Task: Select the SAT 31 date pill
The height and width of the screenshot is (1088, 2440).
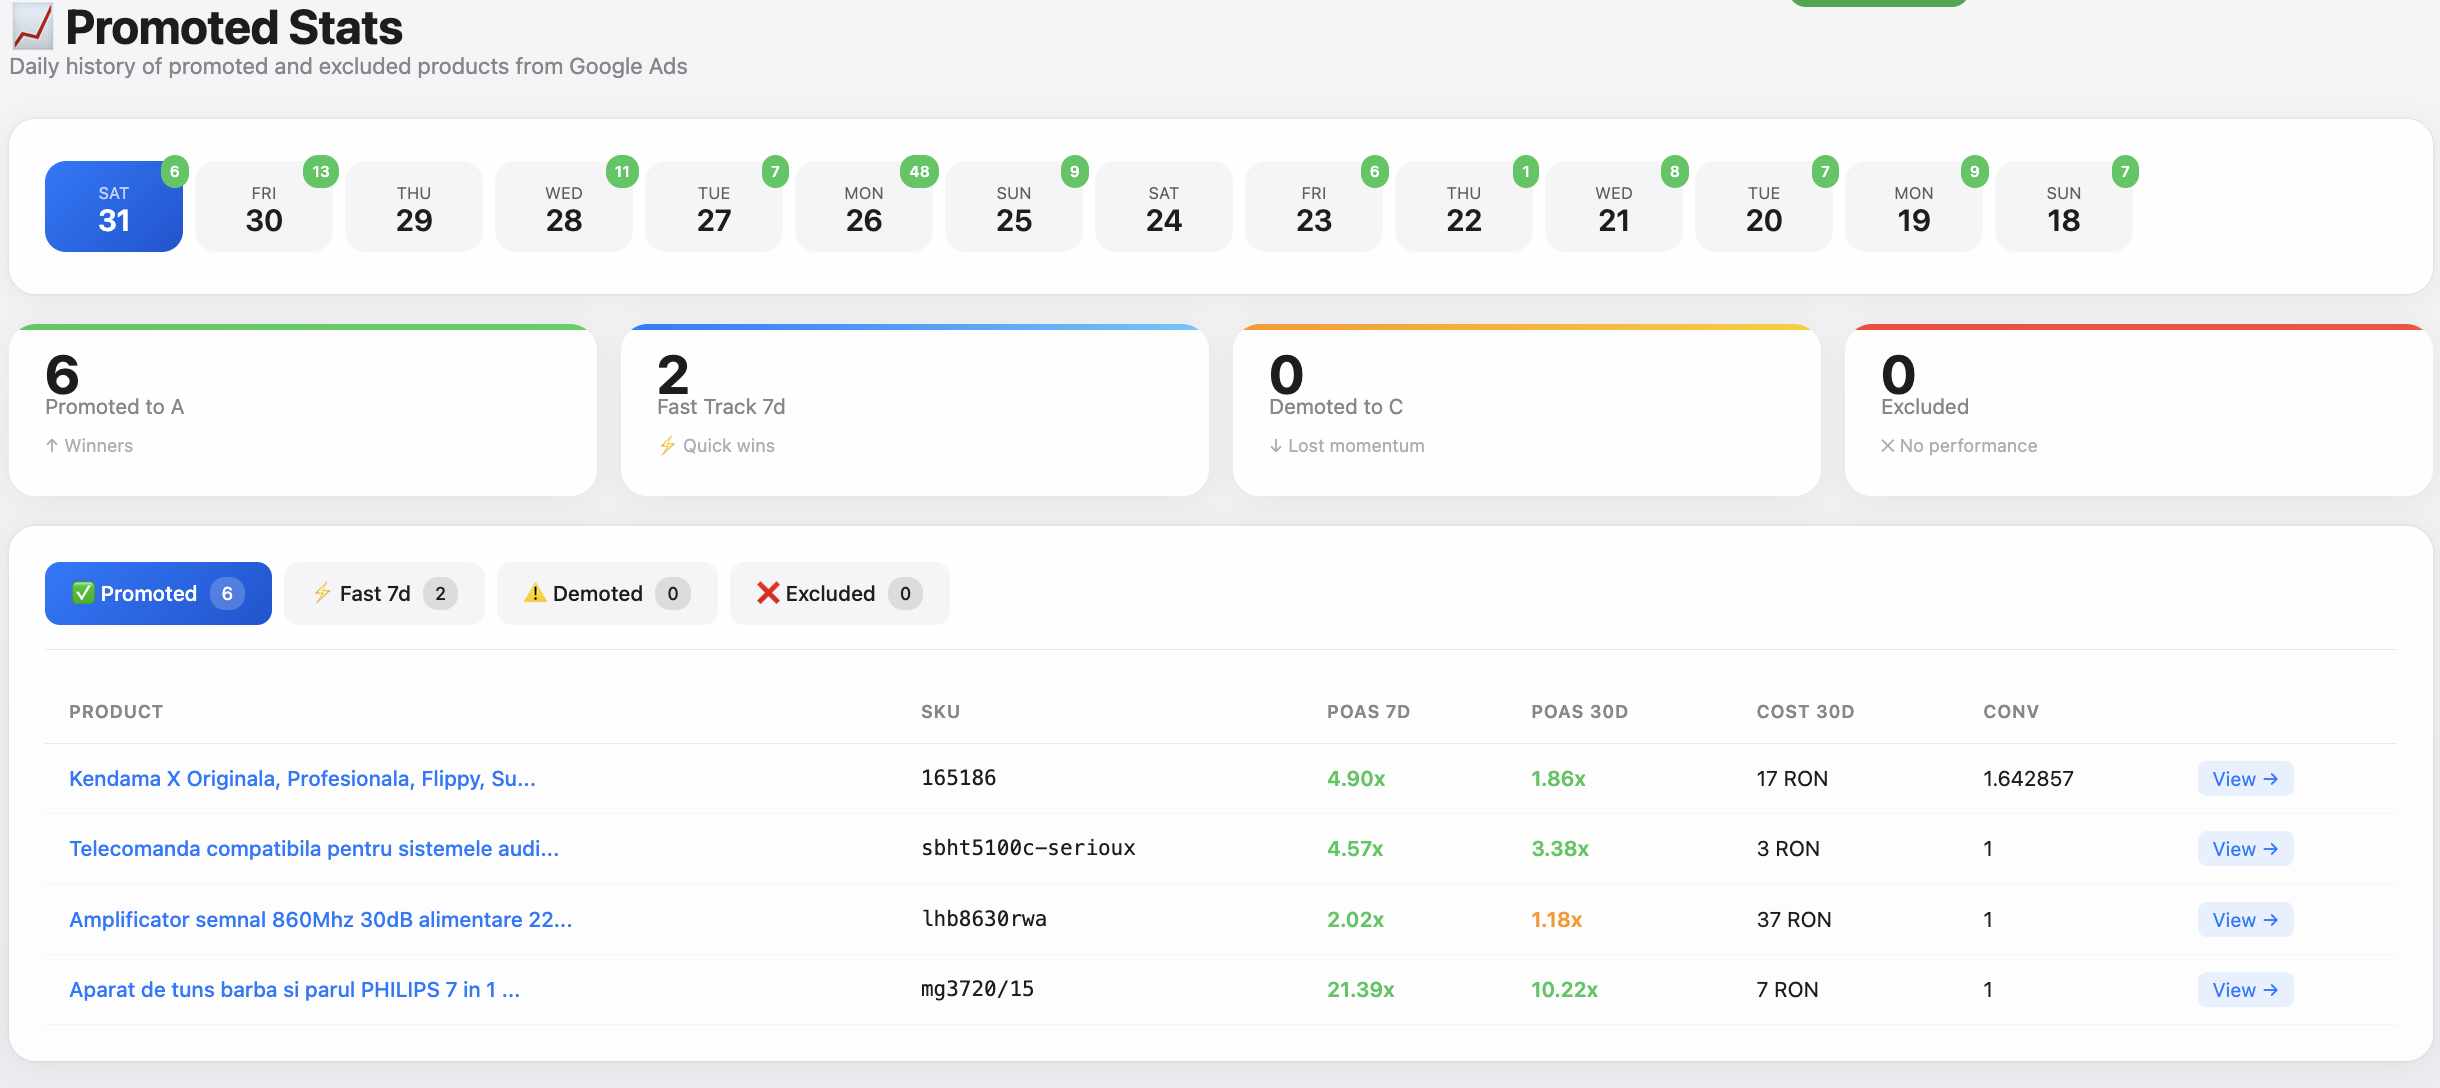Action: [113, 206]
